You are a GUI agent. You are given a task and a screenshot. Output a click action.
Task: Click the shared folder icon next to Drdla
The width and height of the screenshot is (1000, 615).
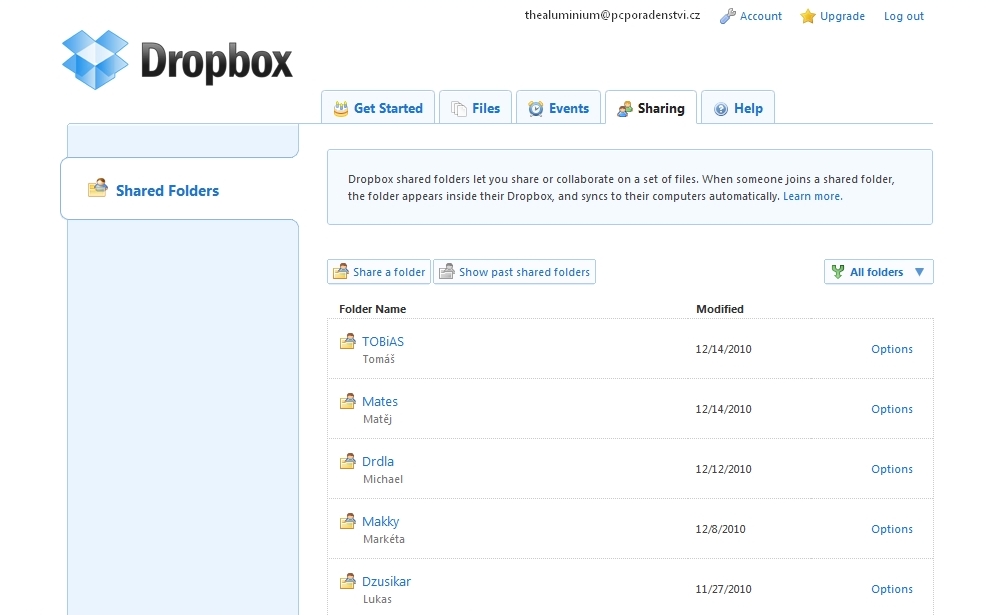tap(348, 461)
